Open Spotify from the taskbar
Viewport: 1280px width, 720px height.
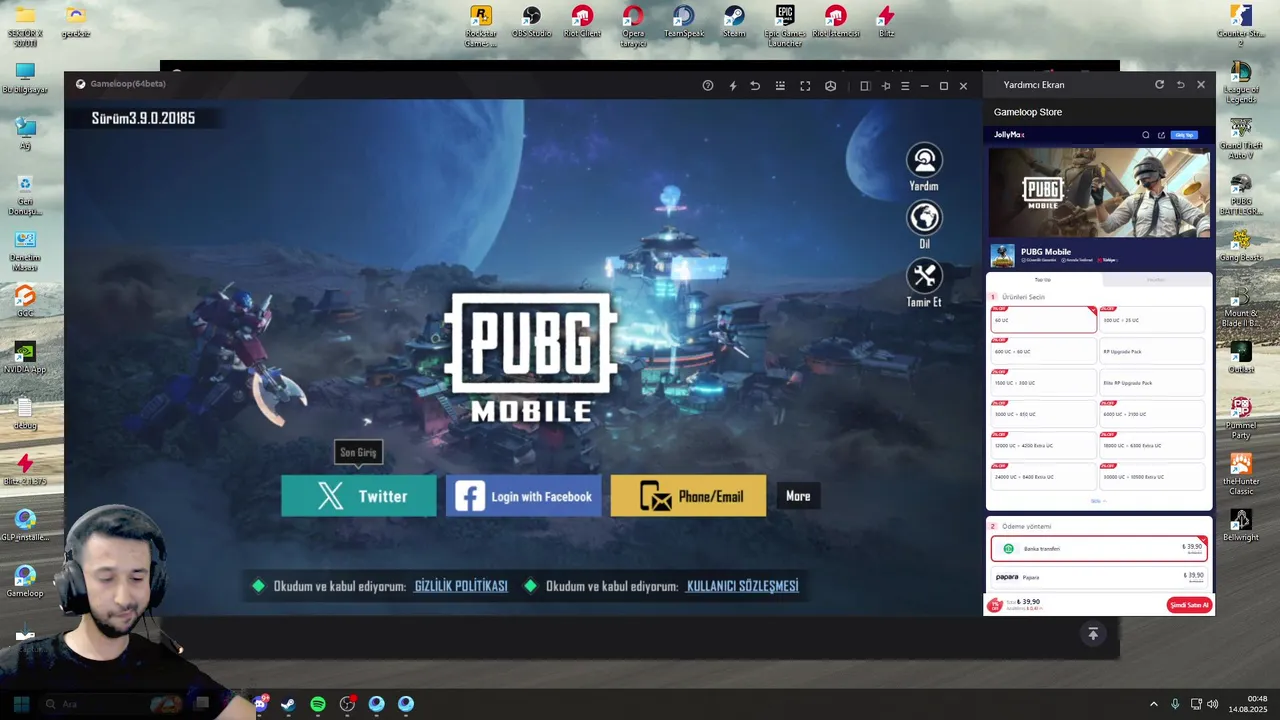point(318,704)
